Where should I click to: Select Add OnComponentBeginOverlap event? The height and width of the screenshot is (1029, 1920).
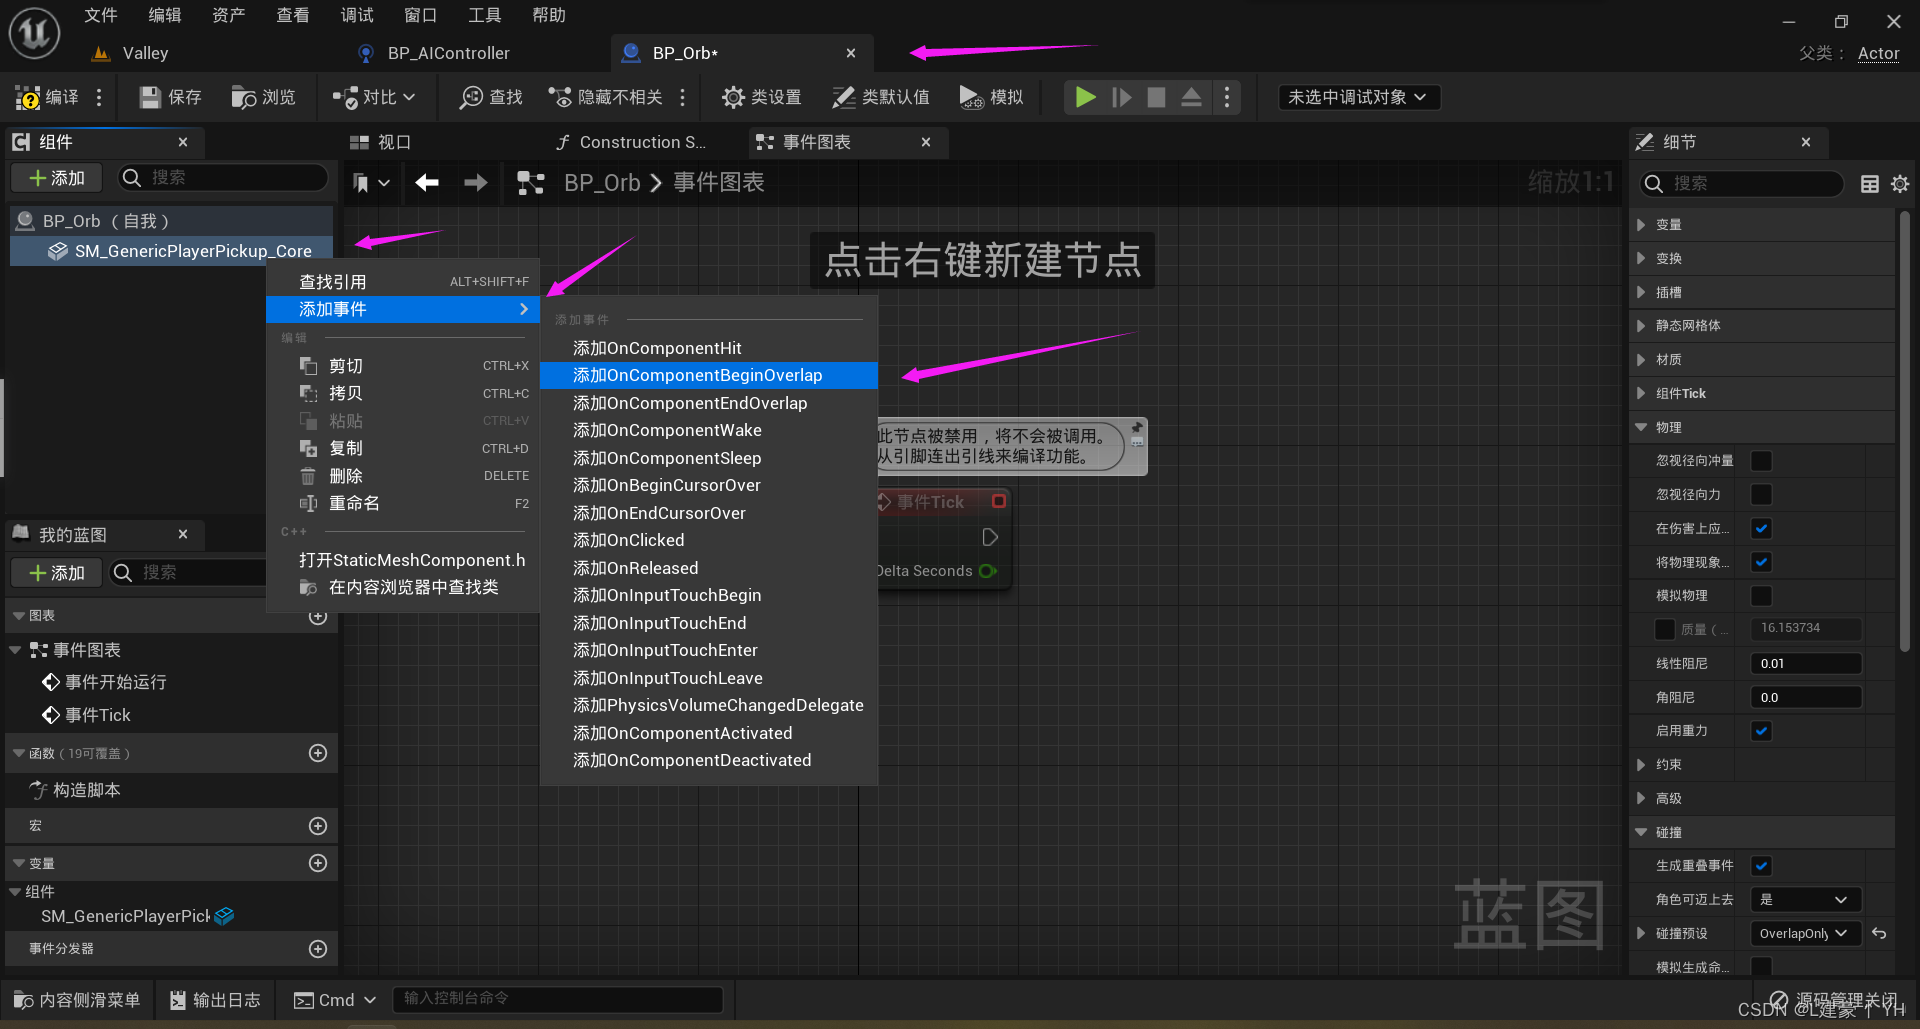pos(709,375)
